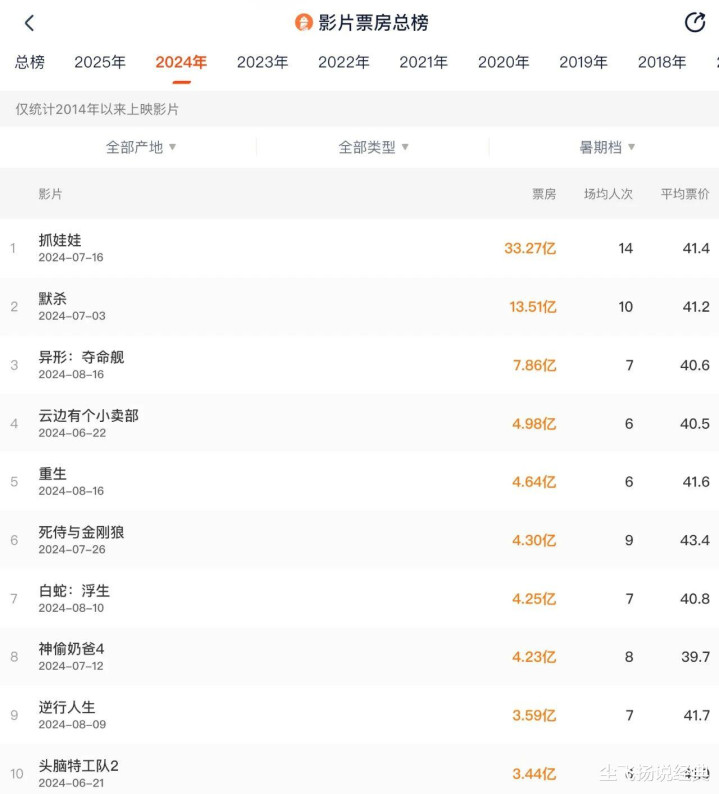This screenshot has height=794, width=719.
Task: Click the notice 仅统计2014年以来上映影片
Action: coord(97,109)
